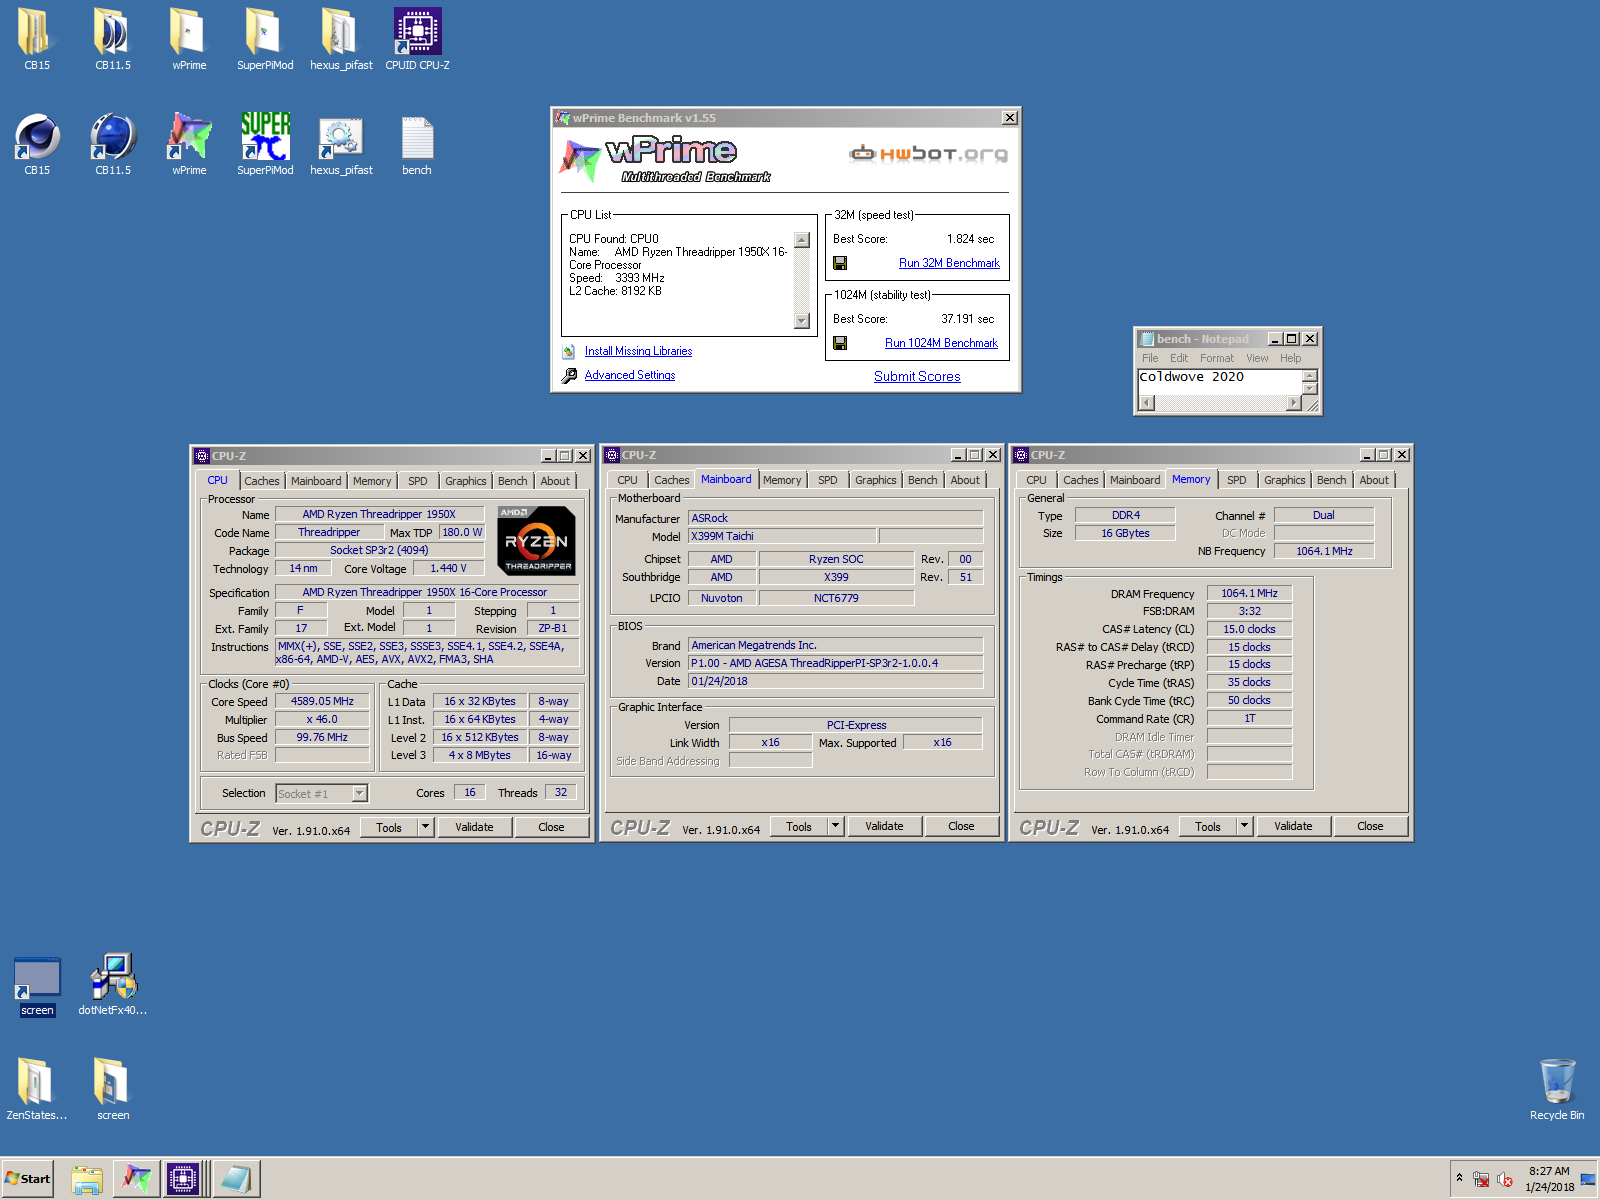The width and height of the screenshot is (1600, 1200).
Task: Click the save icon for 32M score
Action: point(840,263)
